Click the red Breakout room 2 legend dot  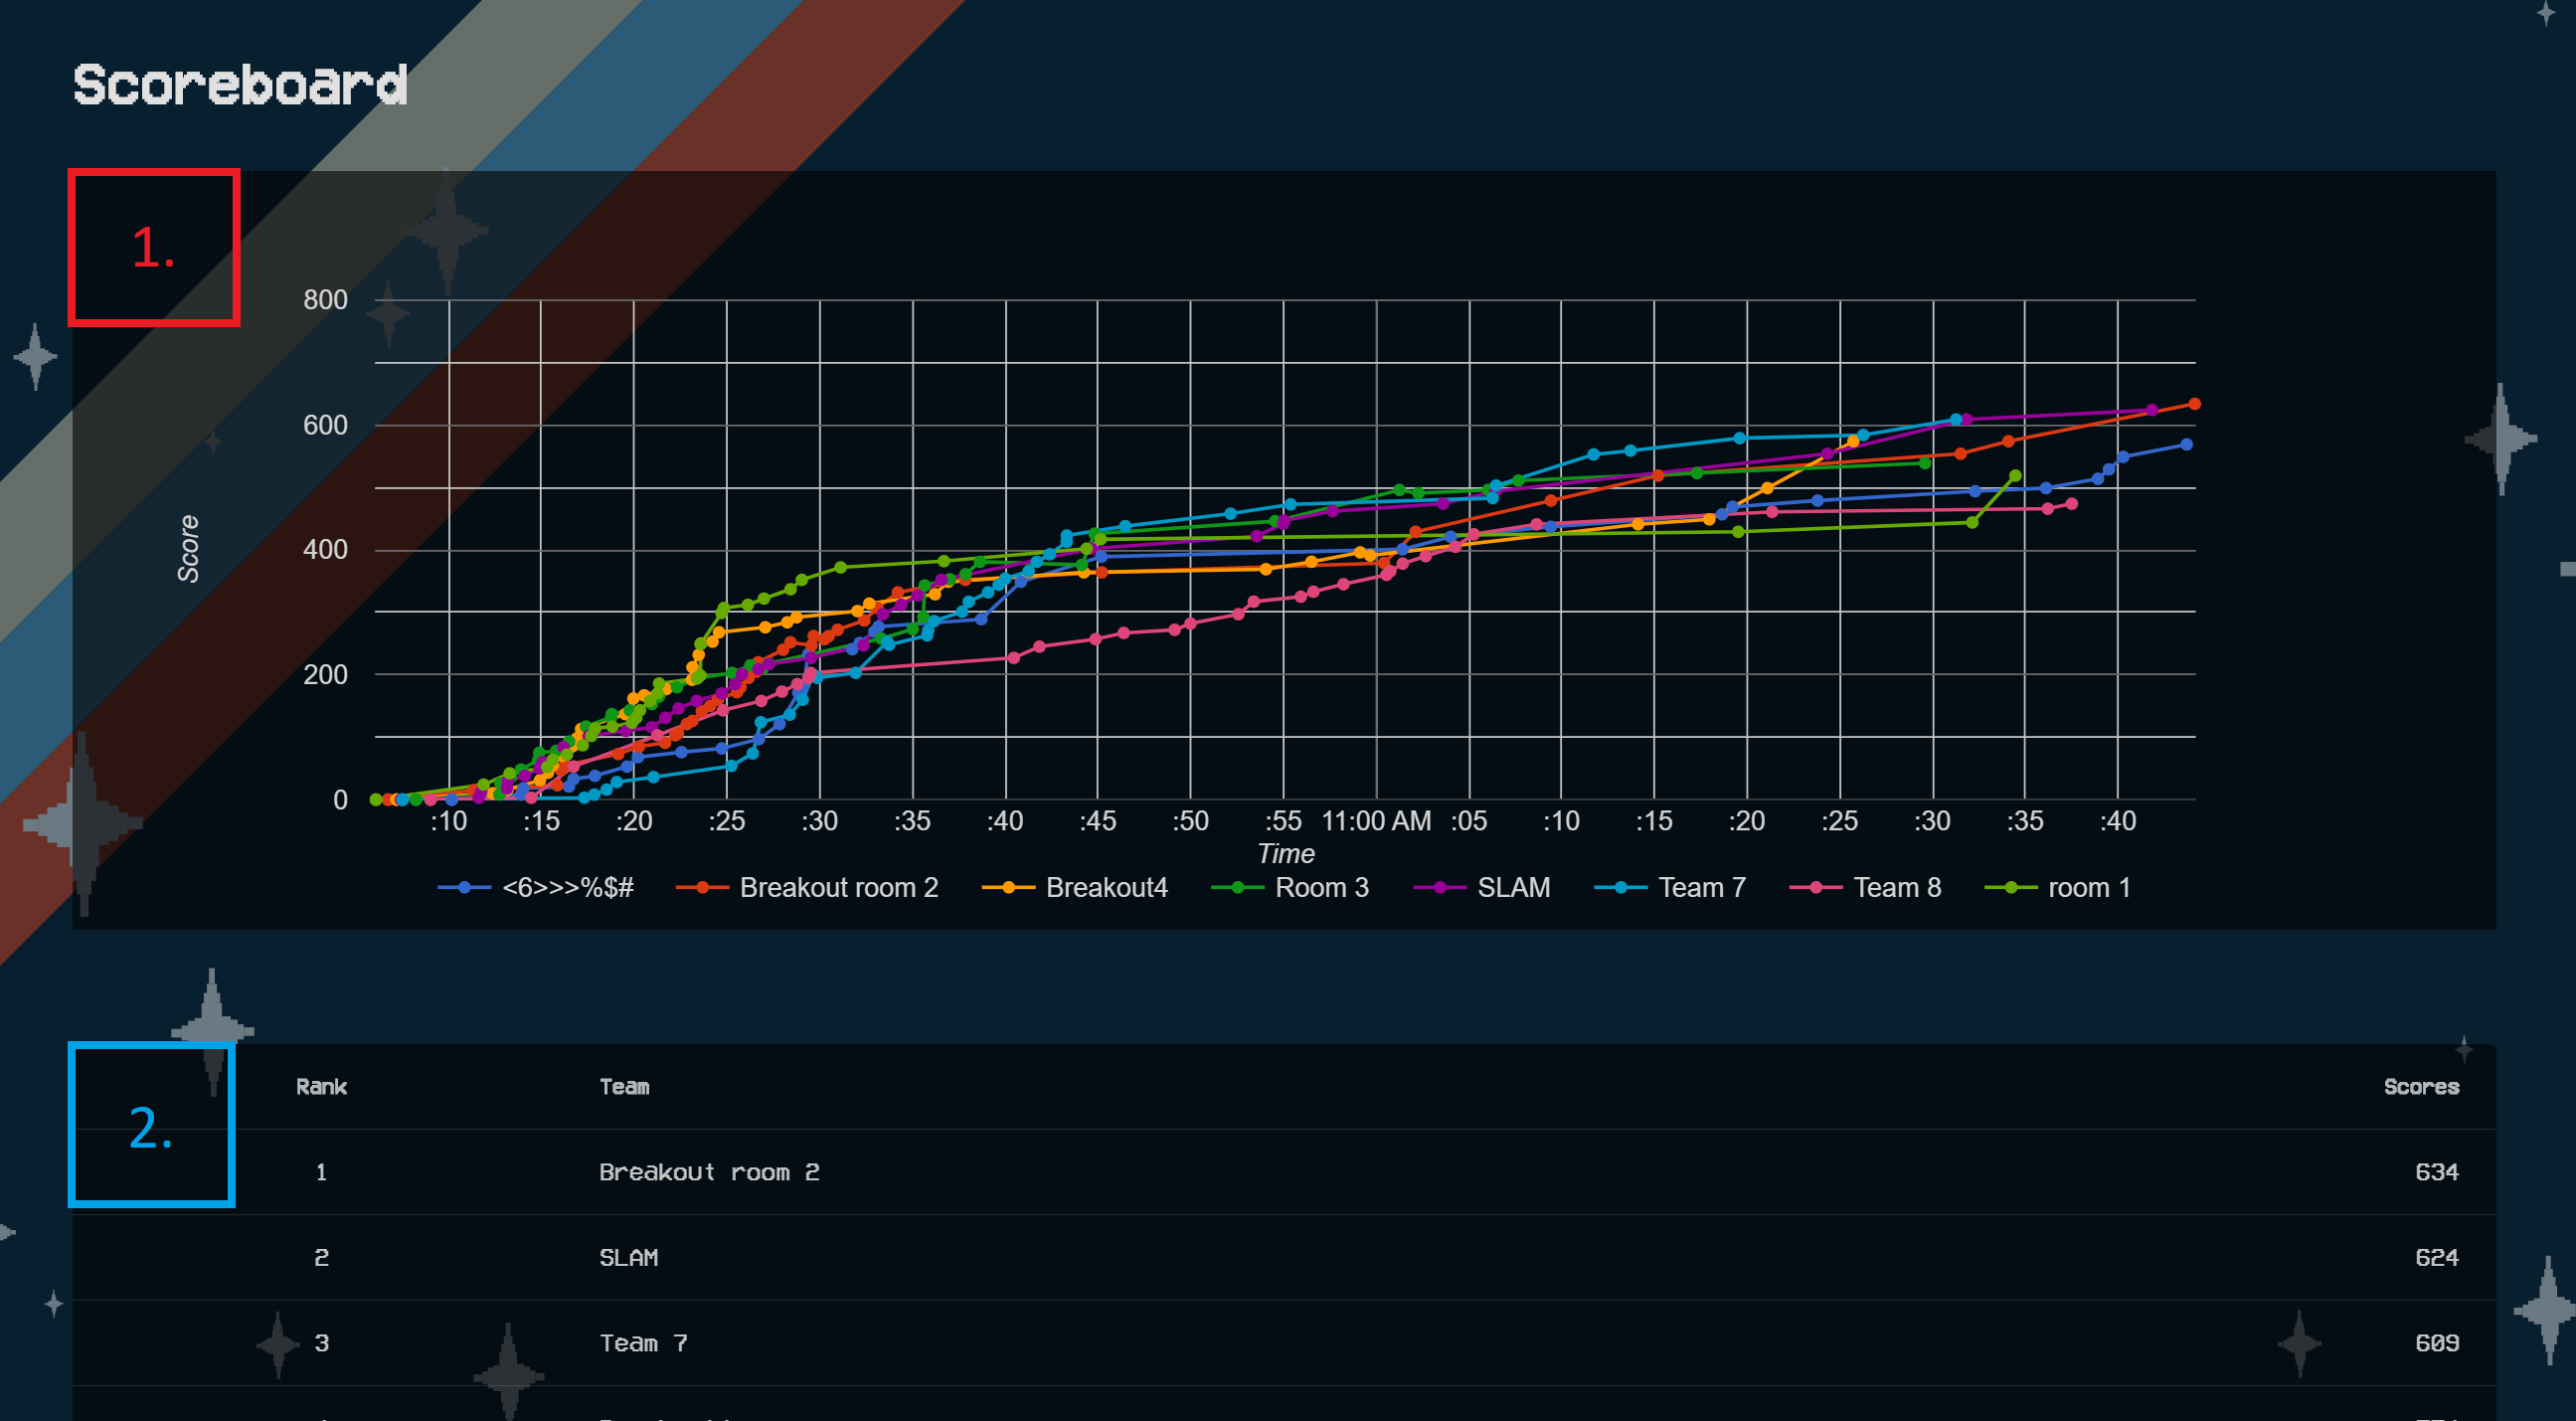(x=701, y=888)
